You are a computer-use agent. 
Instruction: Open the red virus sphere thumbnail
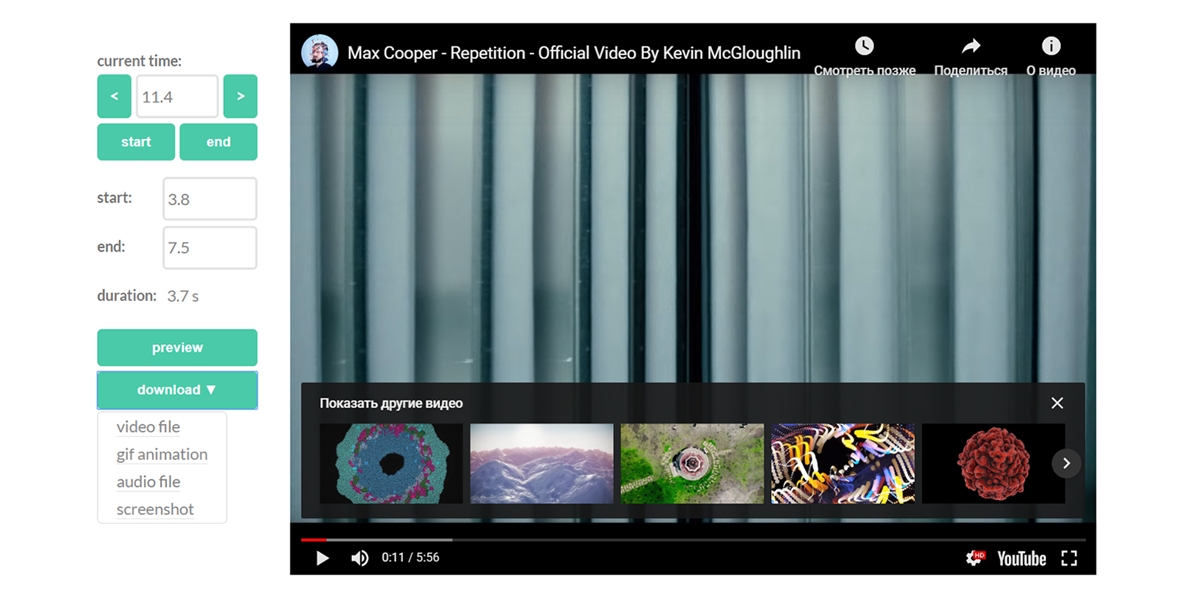click(993, 463)
